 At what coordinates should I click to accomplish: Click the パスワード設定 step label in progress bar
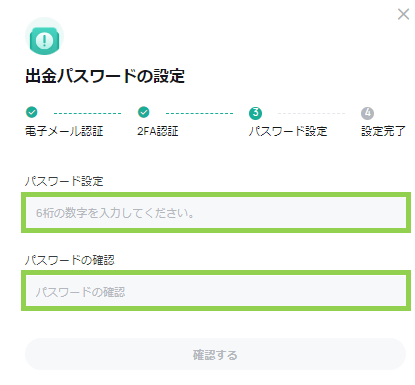click(288, 131)
